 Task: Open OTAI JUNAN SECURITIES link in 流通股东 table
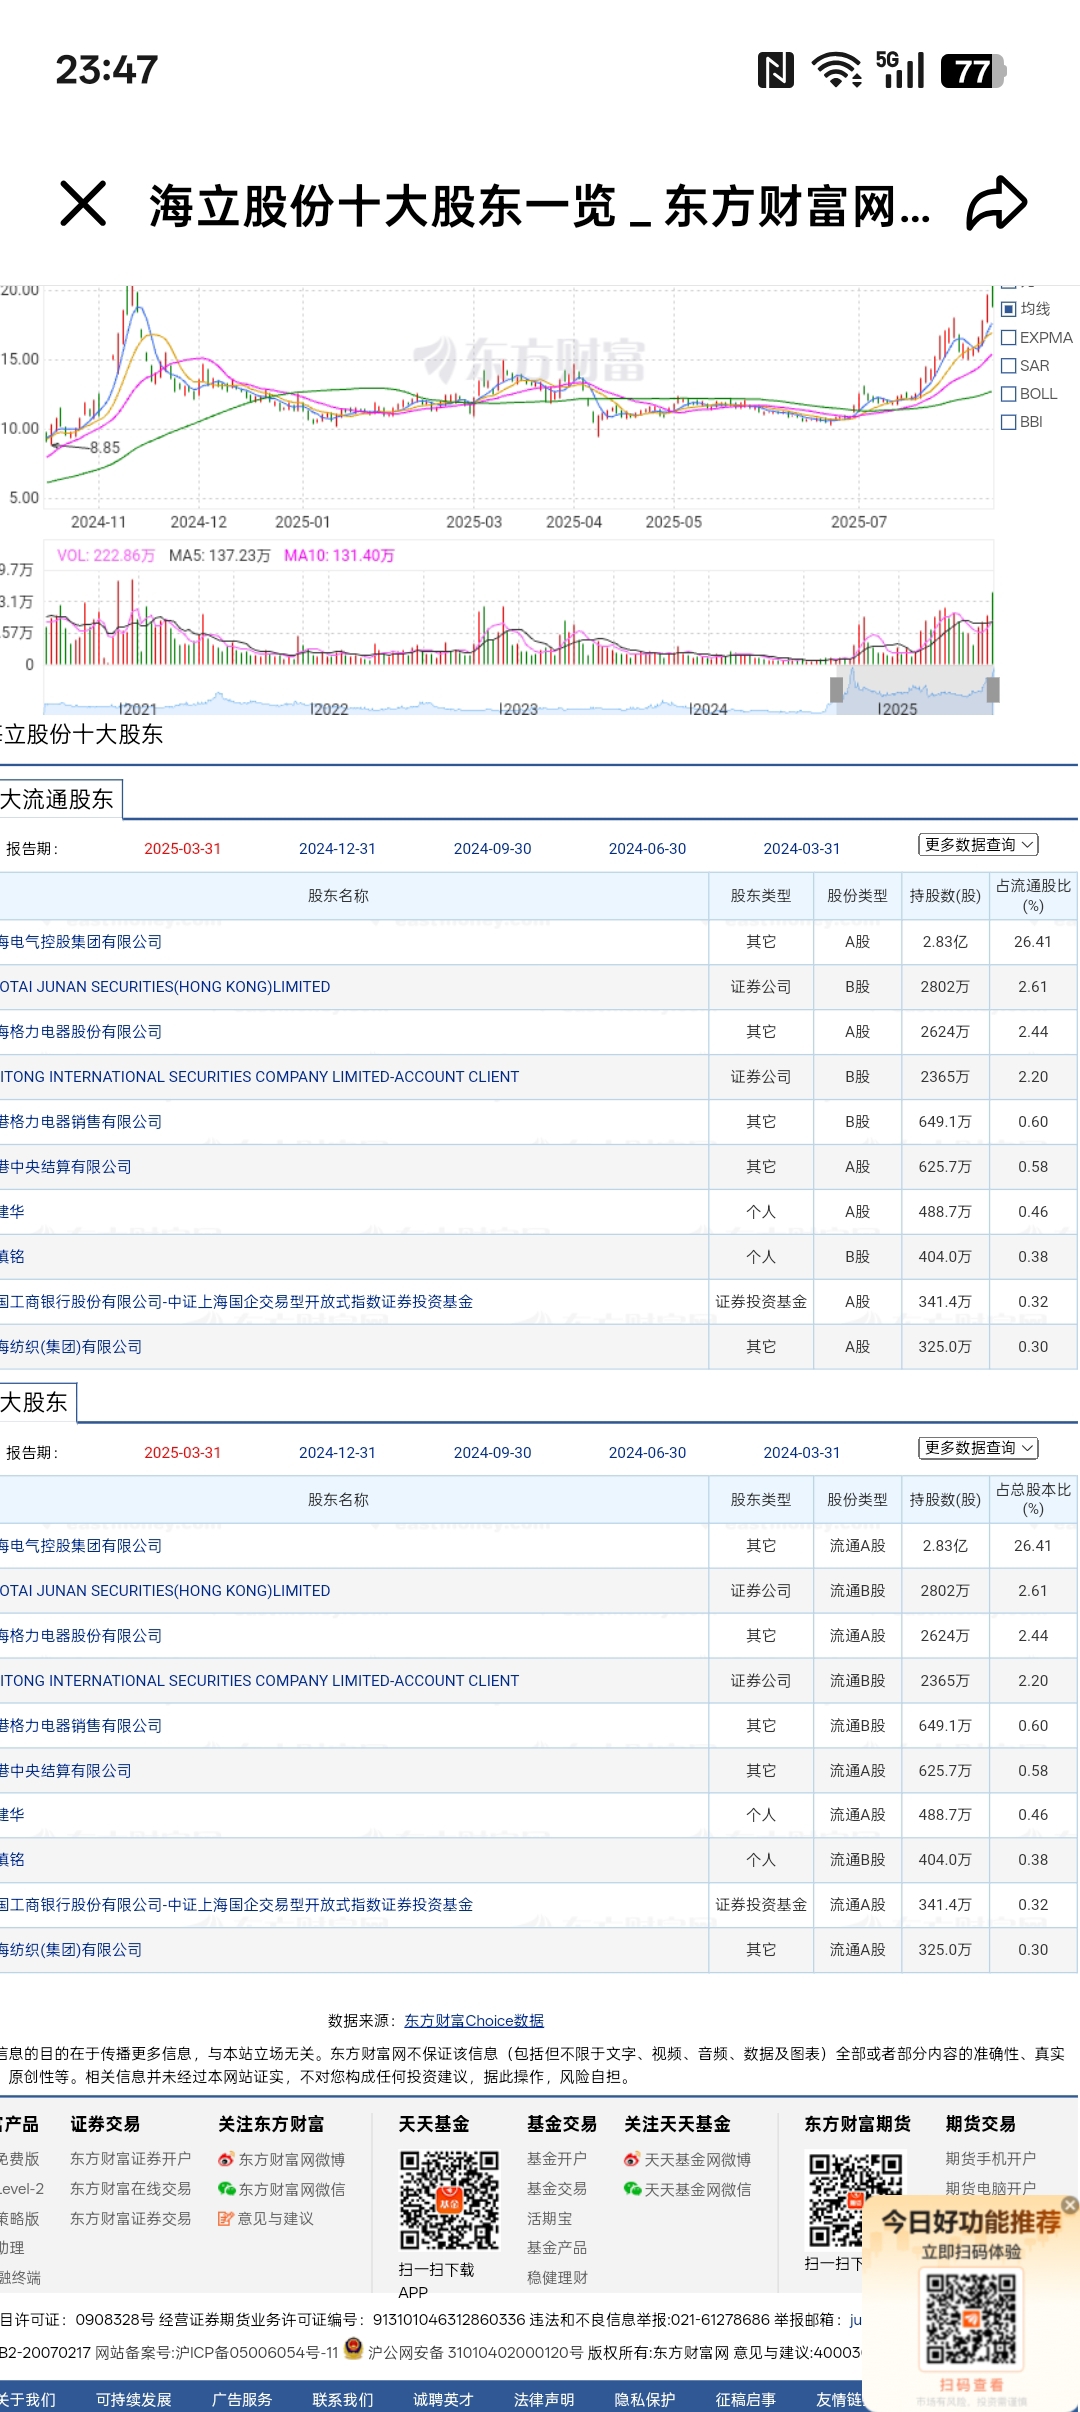[165, 986]
